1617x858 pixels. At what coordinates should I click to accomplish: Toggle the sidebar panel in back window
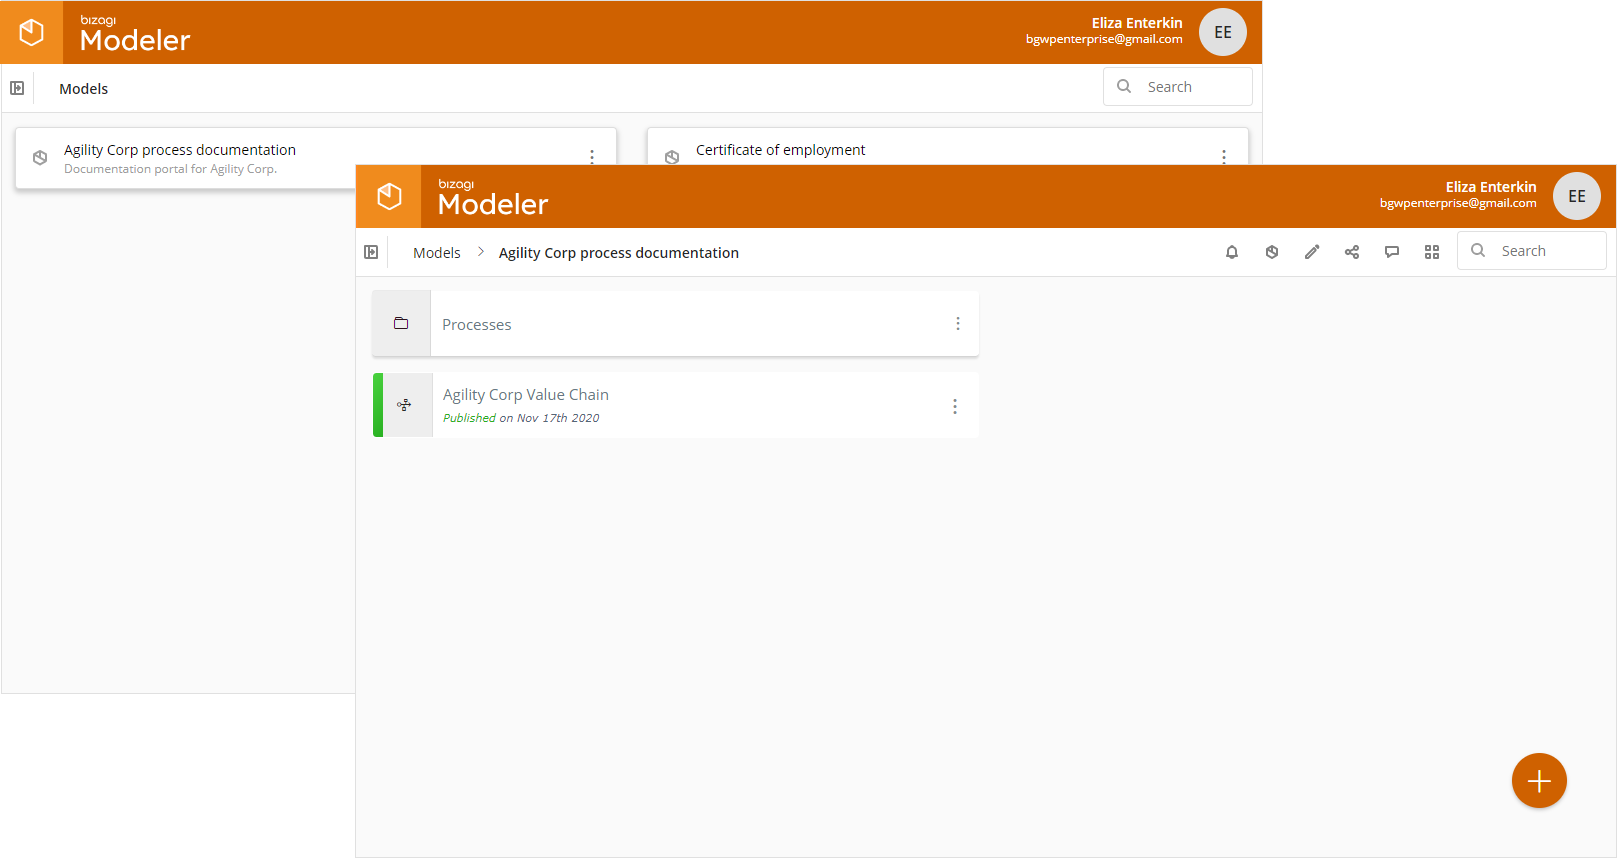pos(17,88)
